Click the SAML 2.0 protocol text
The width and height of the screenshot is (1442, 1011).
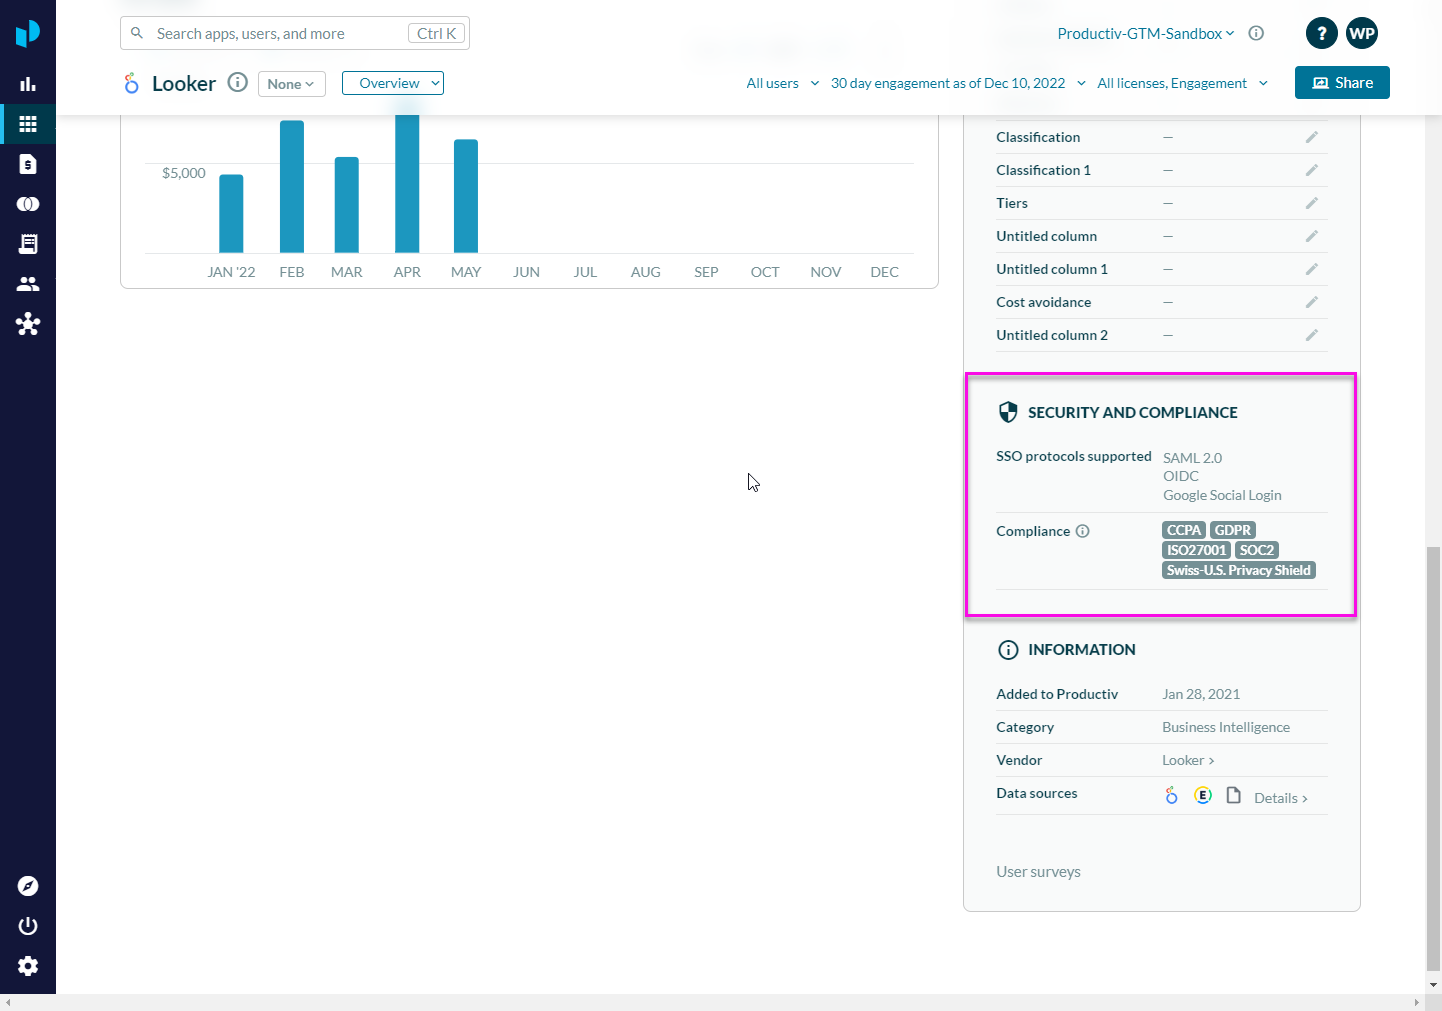(x=1192, y=458)
